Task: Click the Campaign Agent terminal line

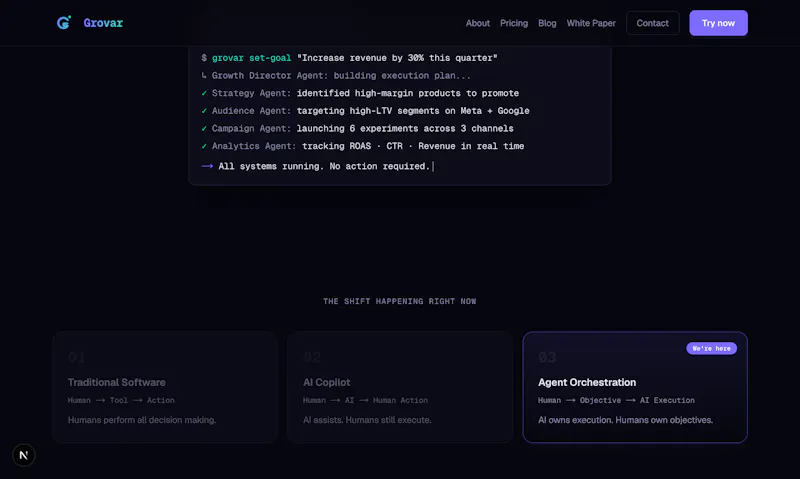Action: [357, 129]
